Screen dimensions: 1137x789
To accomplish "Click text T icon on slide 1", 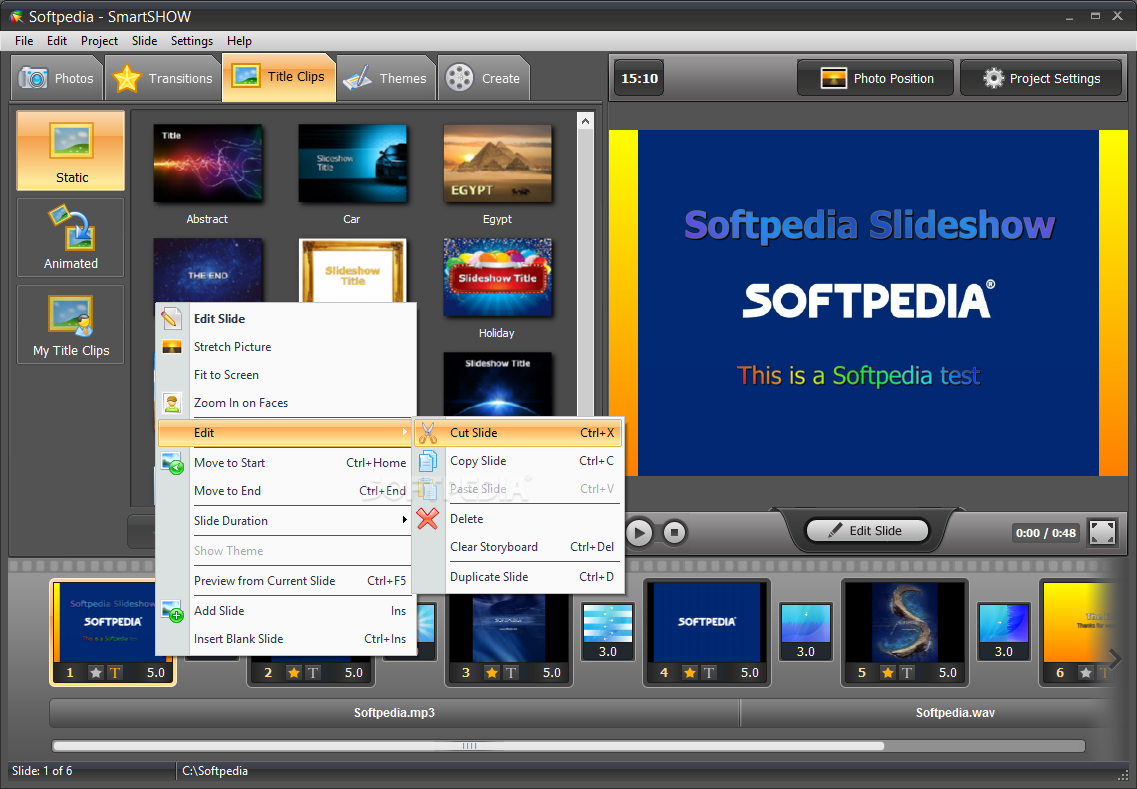I will pos(115,672).
